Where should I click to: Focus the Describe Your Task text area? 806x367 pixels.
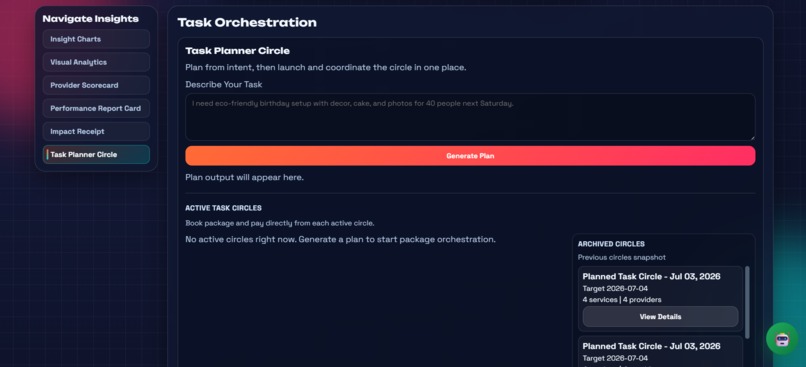point(470,117)
